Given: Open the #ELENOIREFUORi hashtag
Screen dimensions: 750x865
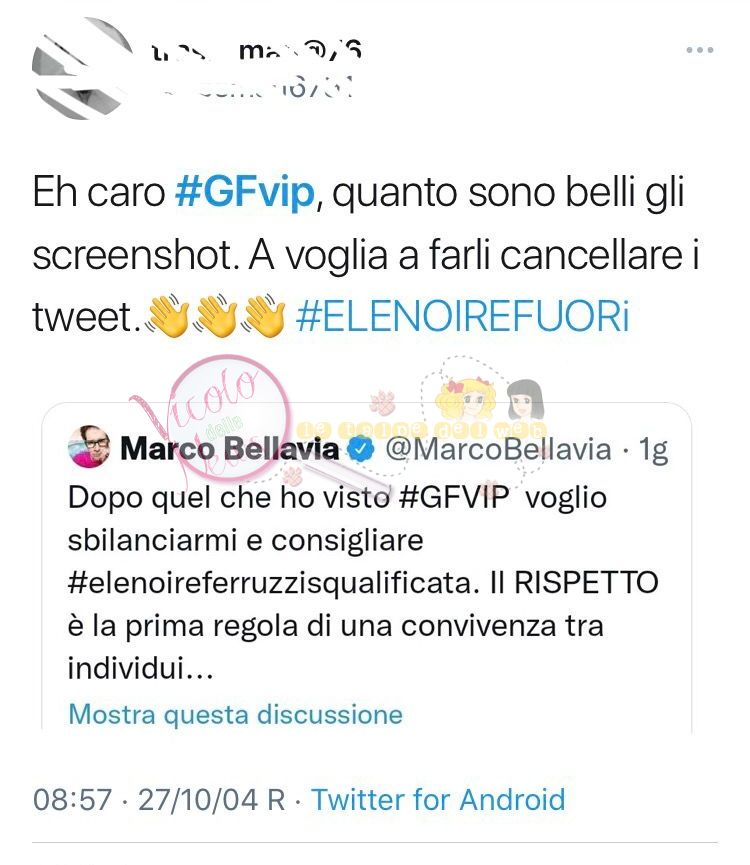Looking at the screenshot, I should 463,317.
